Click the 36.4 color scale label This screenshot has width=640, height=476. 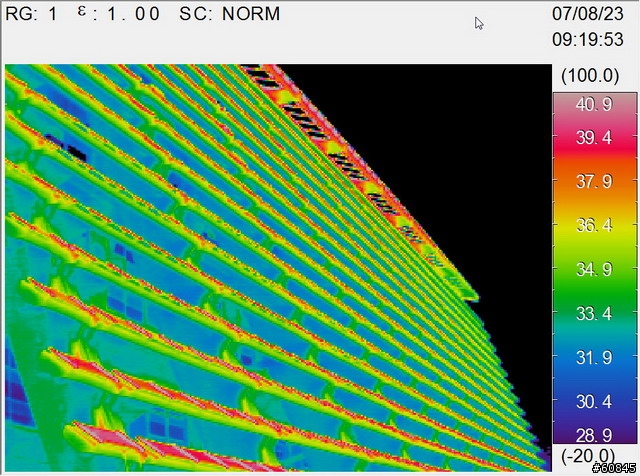(594, 225)
